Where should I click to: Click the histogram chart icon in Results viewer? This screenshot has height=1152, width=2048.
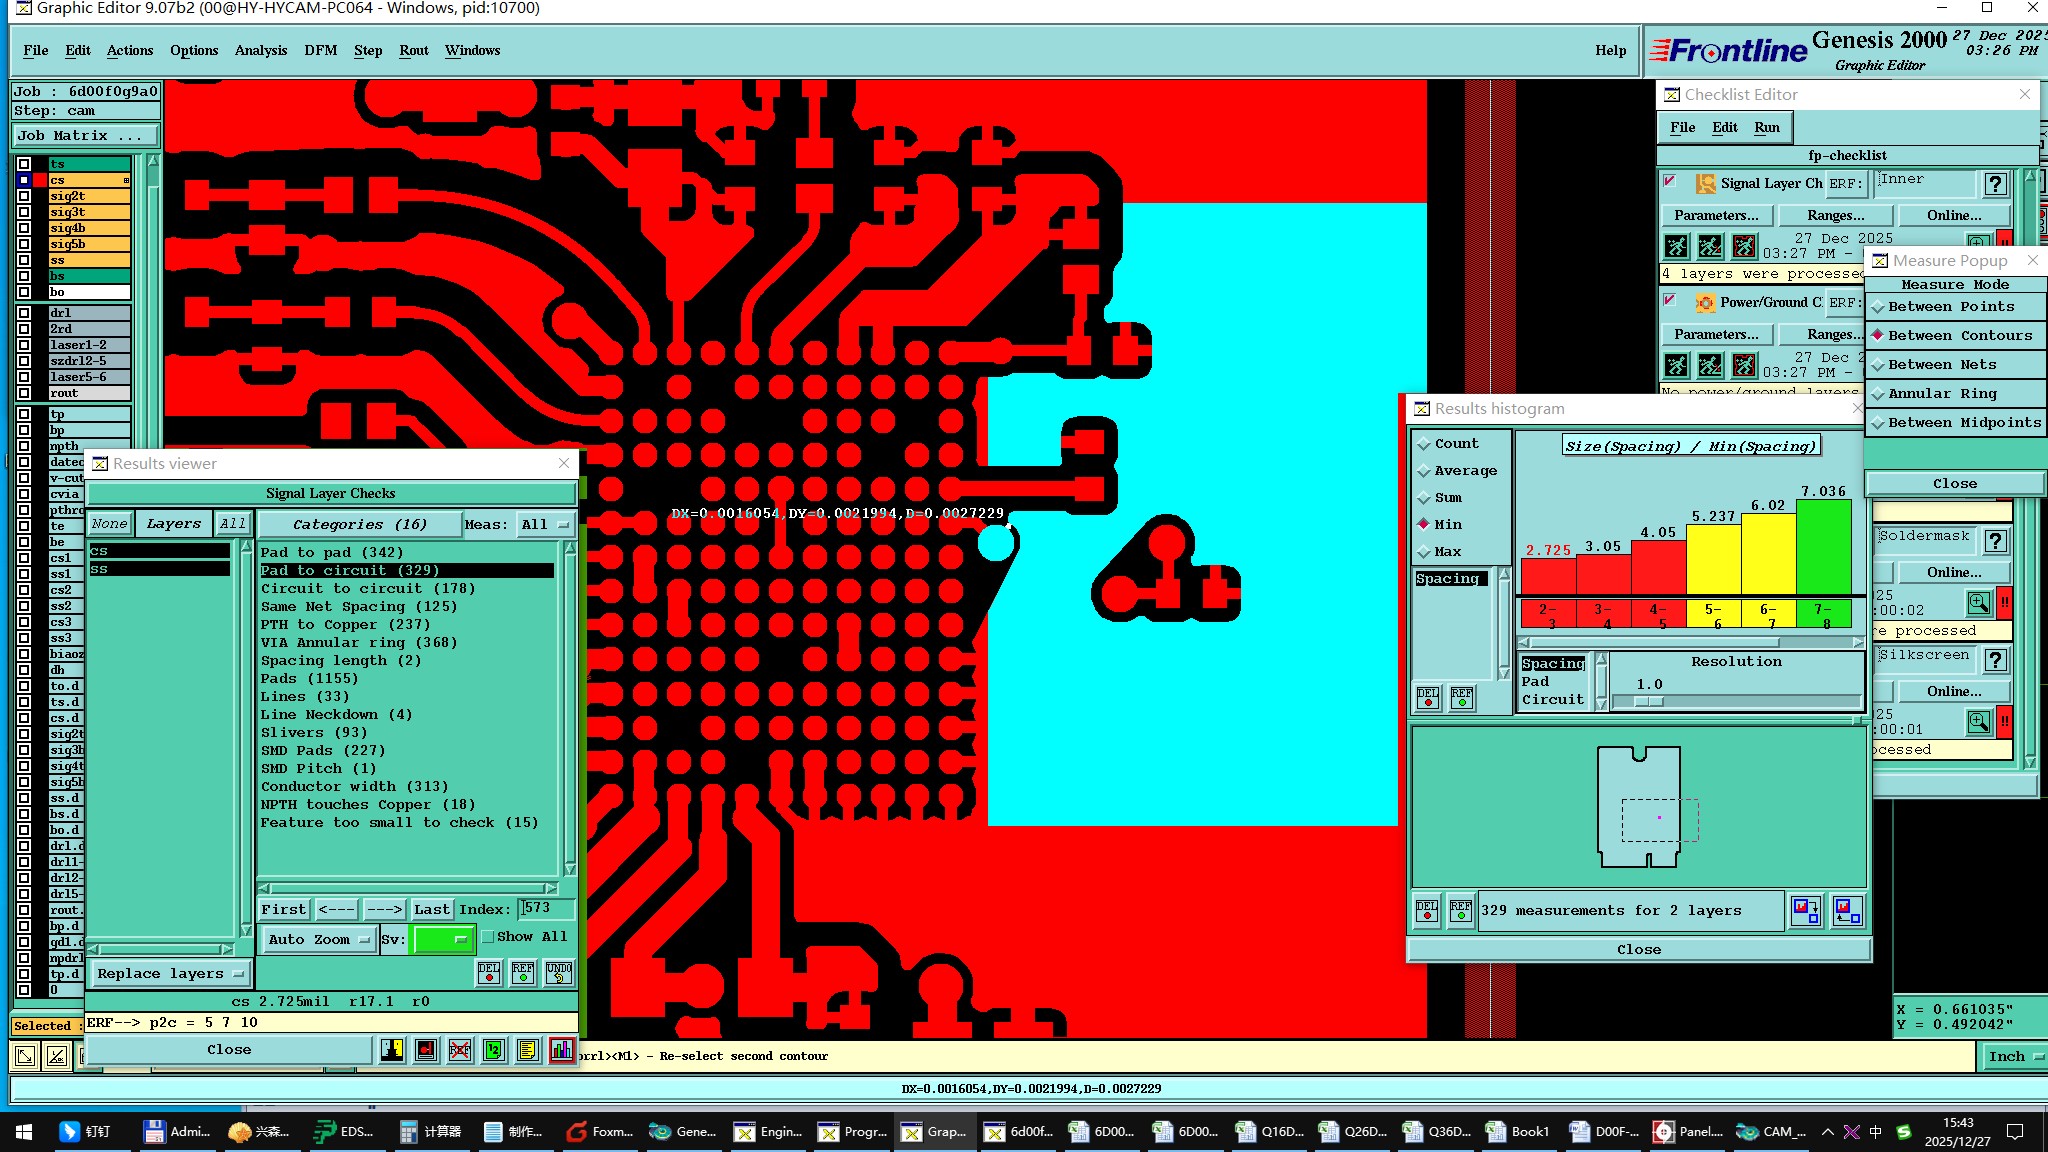562,1050
